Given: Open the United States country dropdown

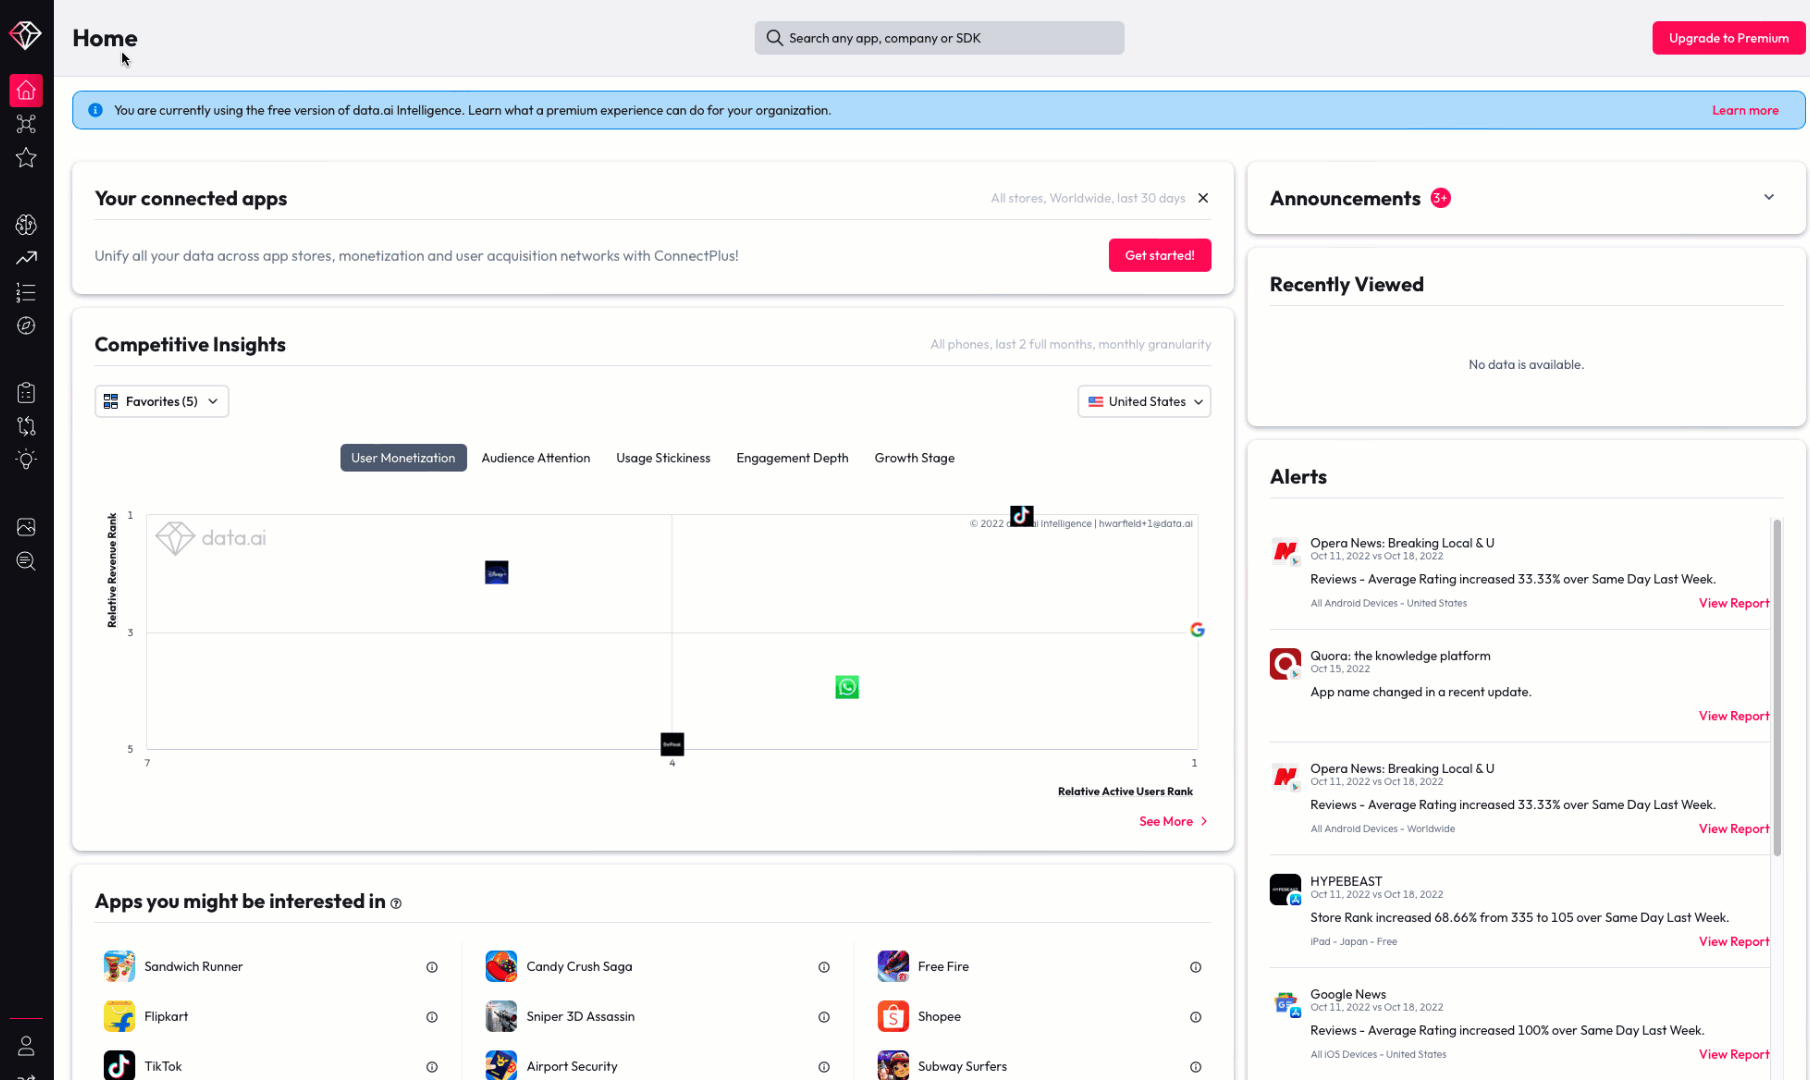Looking at the screenshot, I should (1144, 401).
